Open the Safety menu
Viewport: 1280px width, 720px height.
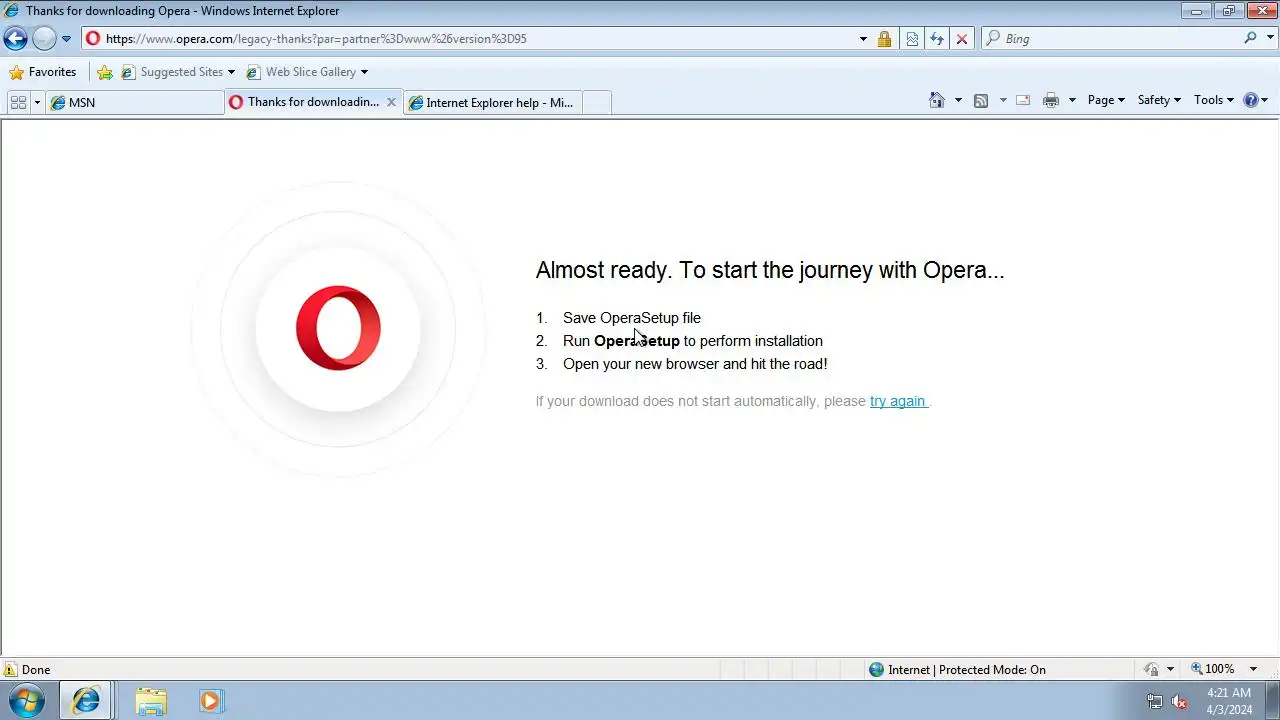click(1159, 100)
